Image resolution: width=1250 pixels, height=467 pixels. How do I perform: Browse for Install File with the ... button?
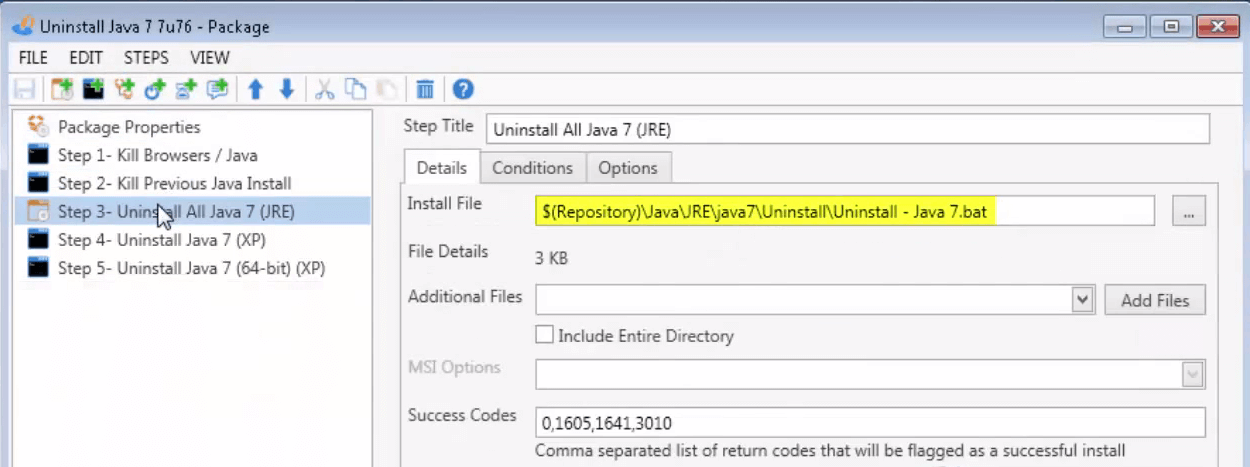(x=1189, y=211)
